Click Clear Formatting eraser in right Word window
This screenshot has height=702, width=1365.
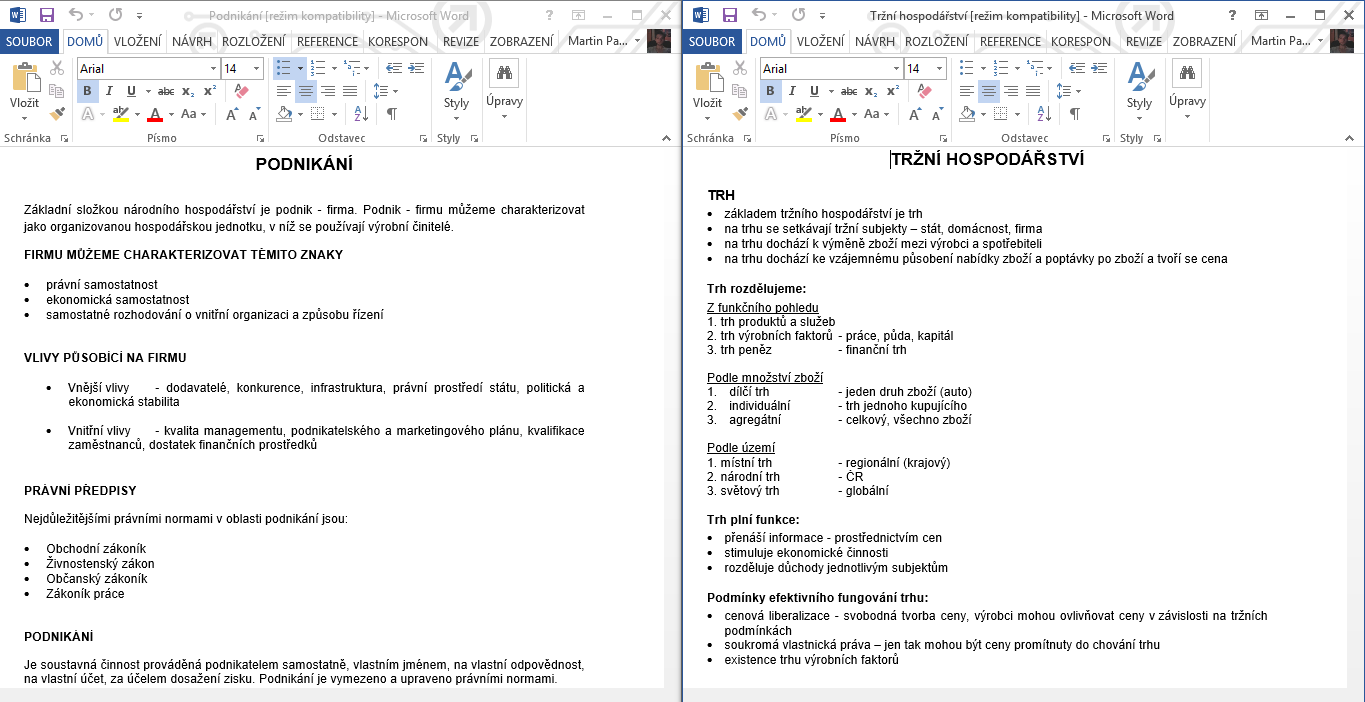pos(923,91)
